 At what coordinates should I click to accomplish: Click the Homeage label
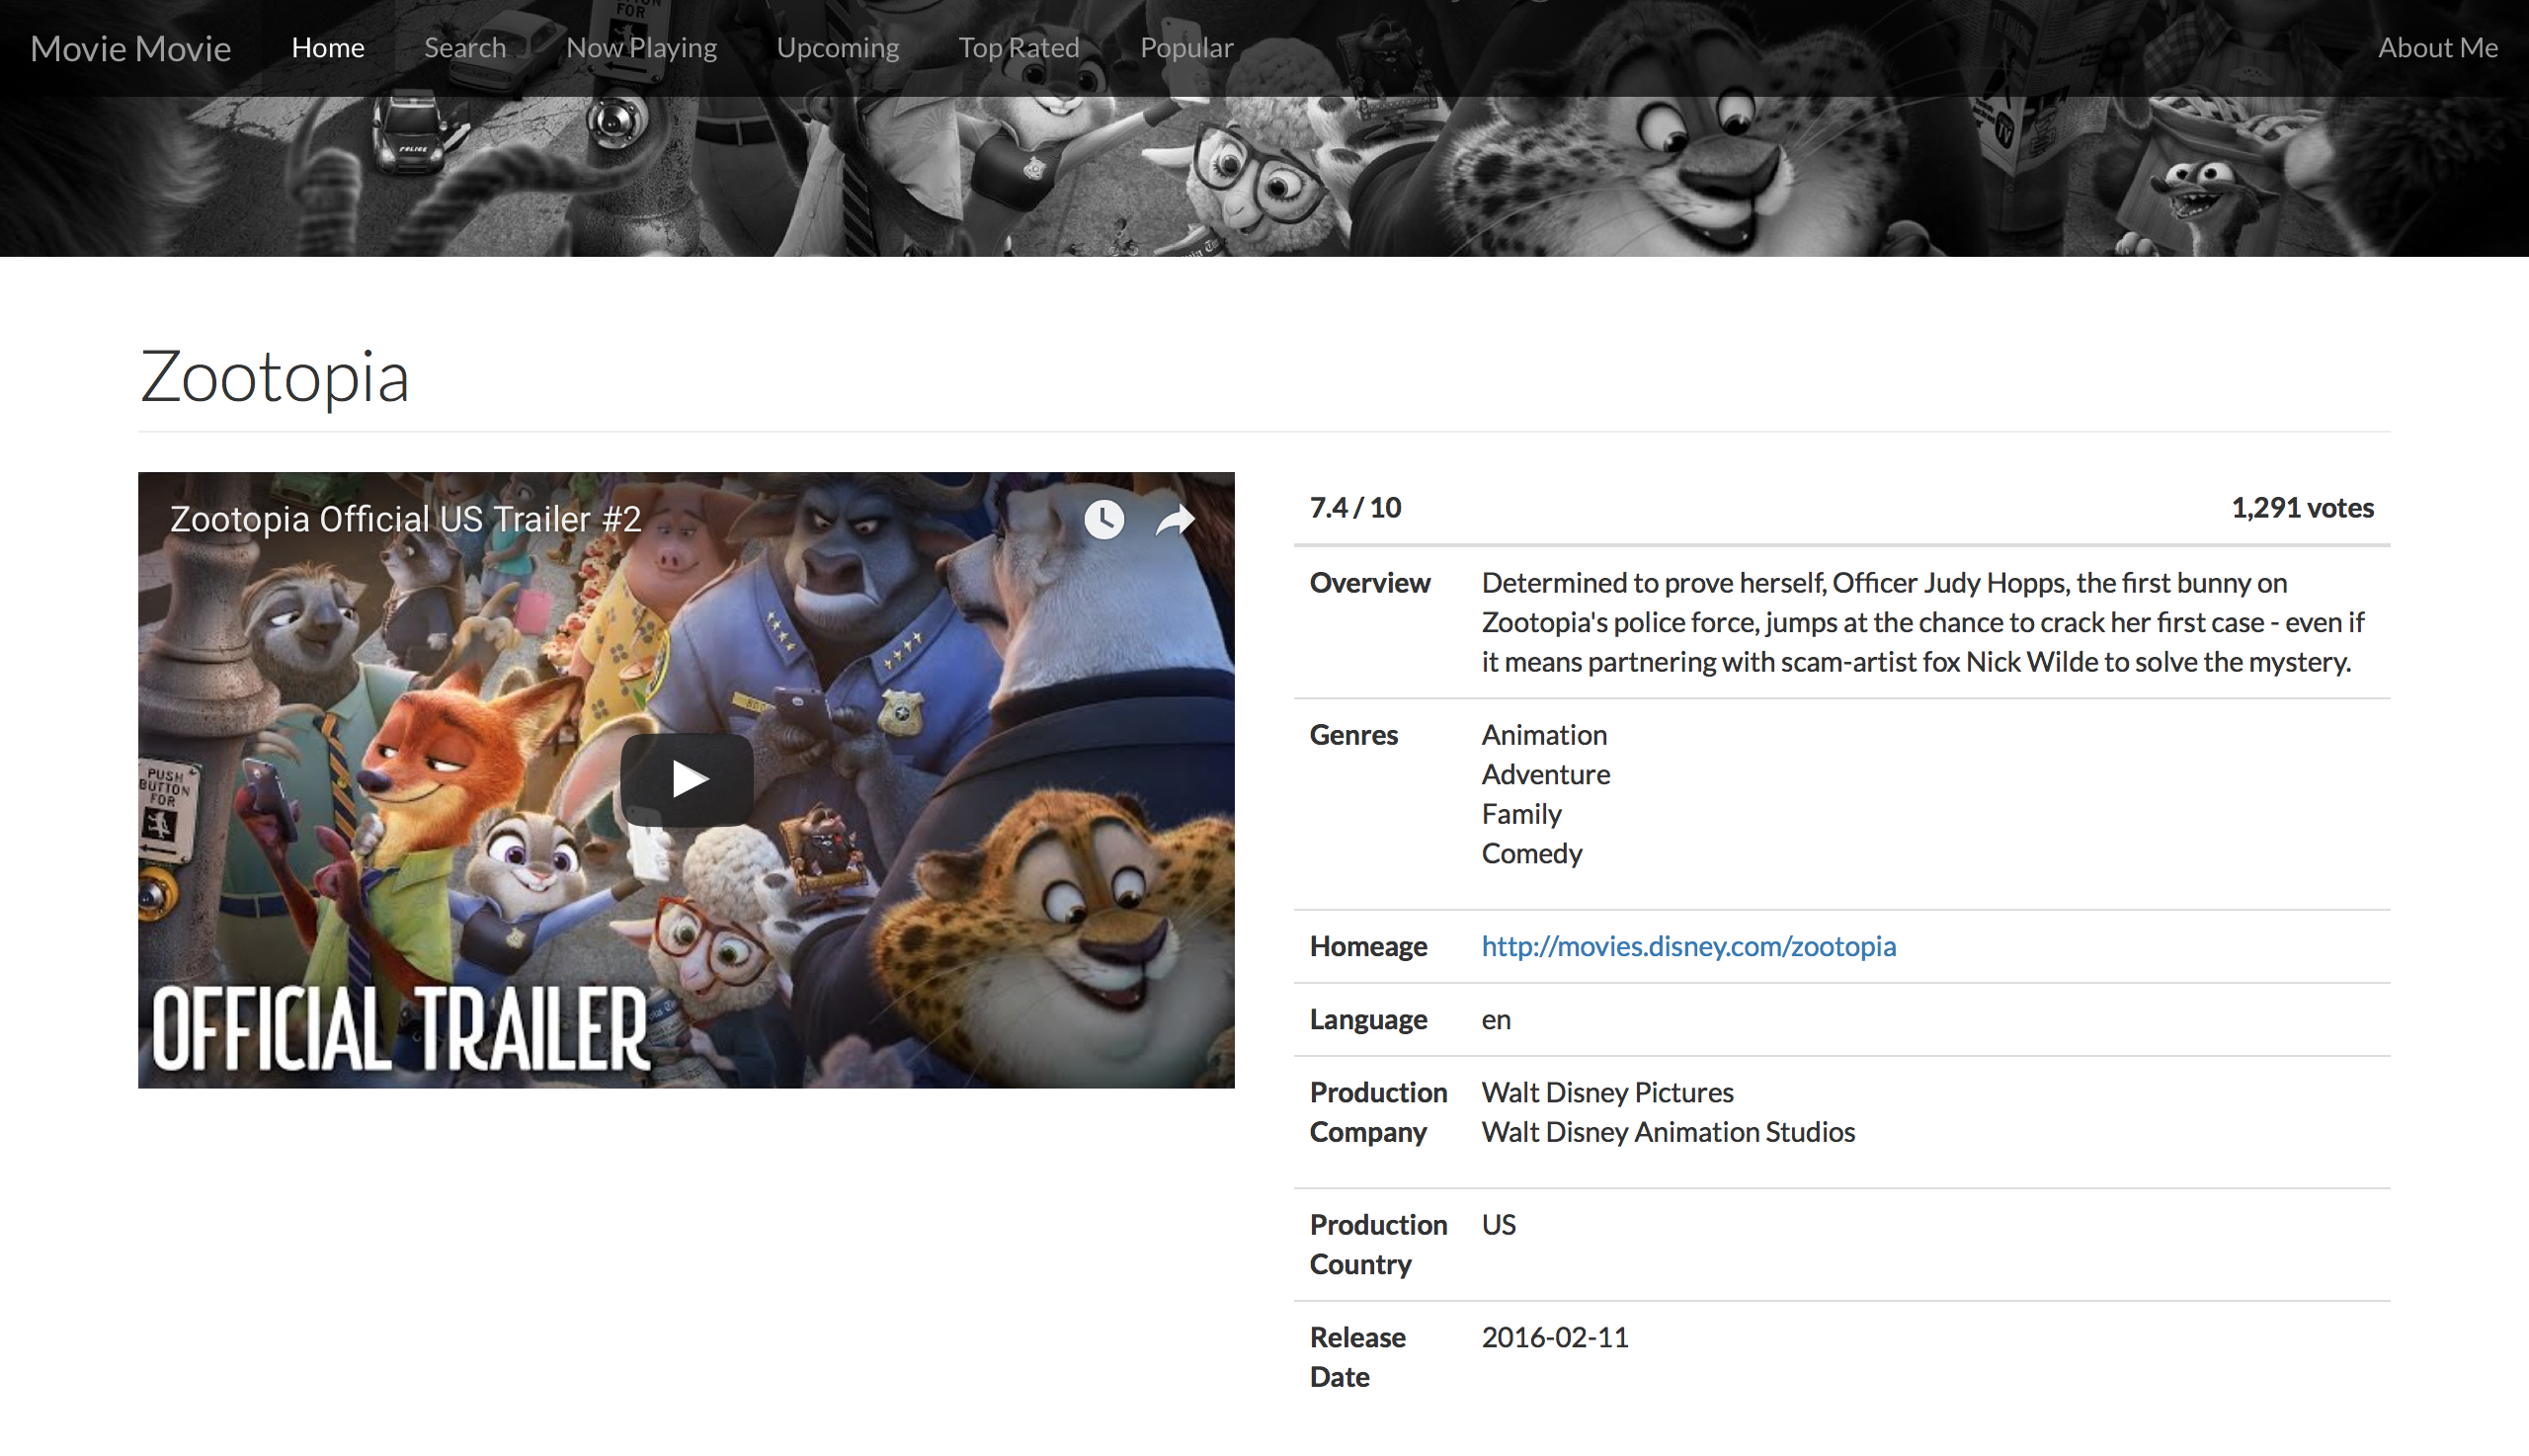point(1368,946)
